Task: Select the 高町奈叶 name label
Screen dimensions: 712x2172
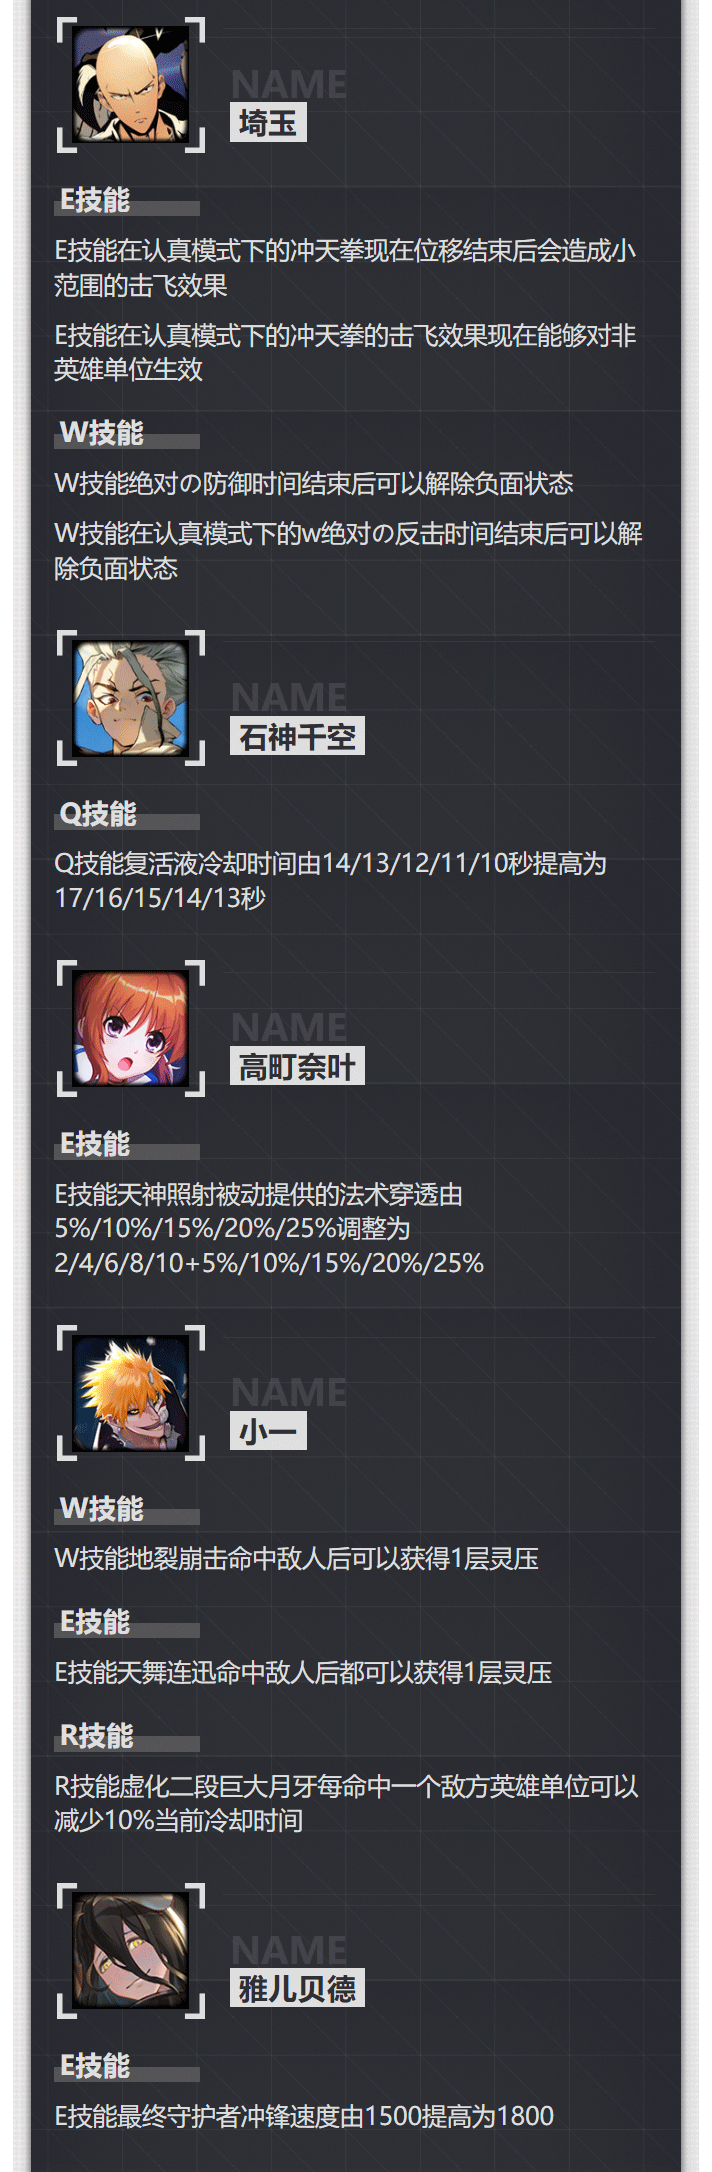Action: click(x=297, y=1066)
